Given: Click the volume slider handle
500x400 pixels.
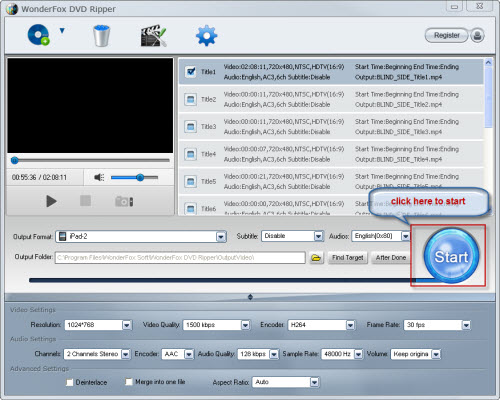Looking at the screenshot, I should pos(140,177).
